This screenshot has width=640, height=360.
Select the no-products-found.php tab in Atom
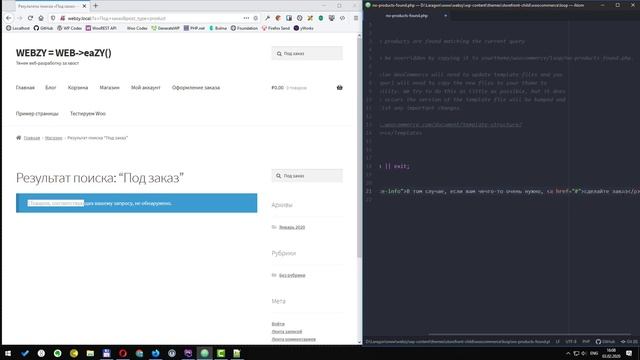tap(408, 16)
